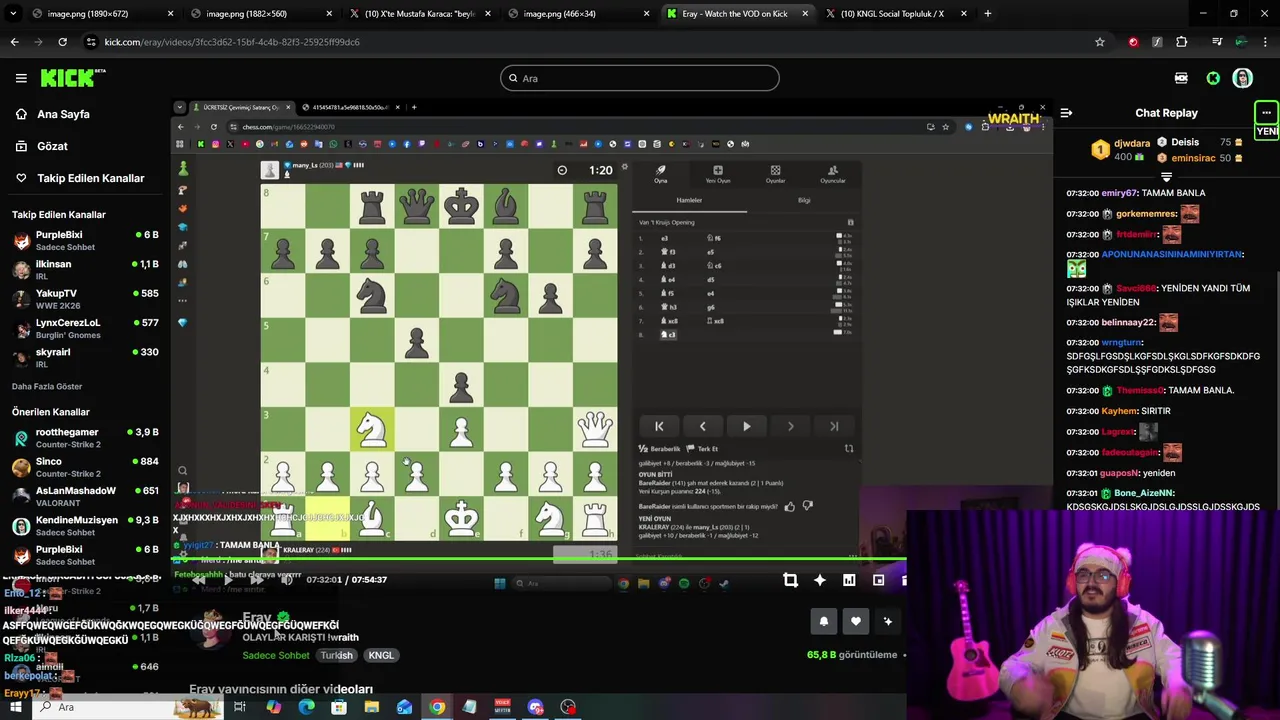Toggle notification bell for Eray
The image size is (1280, 720).
824,621
